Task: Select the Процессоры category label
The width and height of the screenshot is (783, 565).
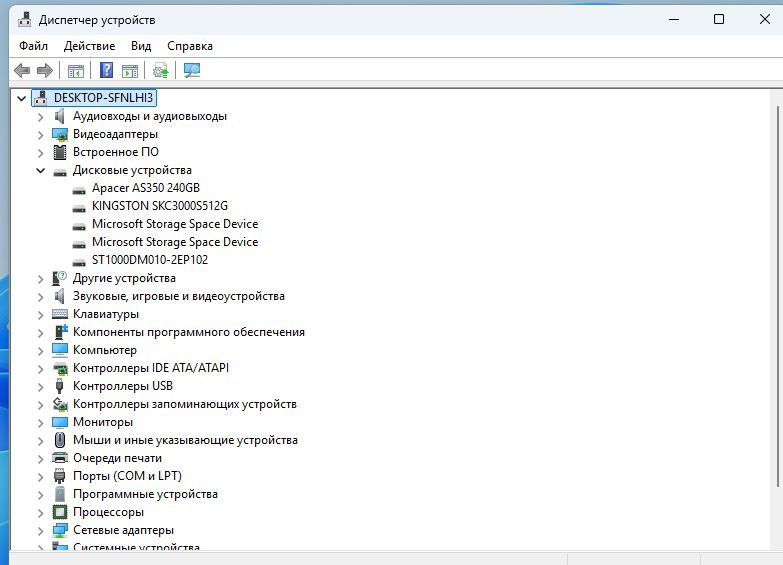Action: [108, 512]
